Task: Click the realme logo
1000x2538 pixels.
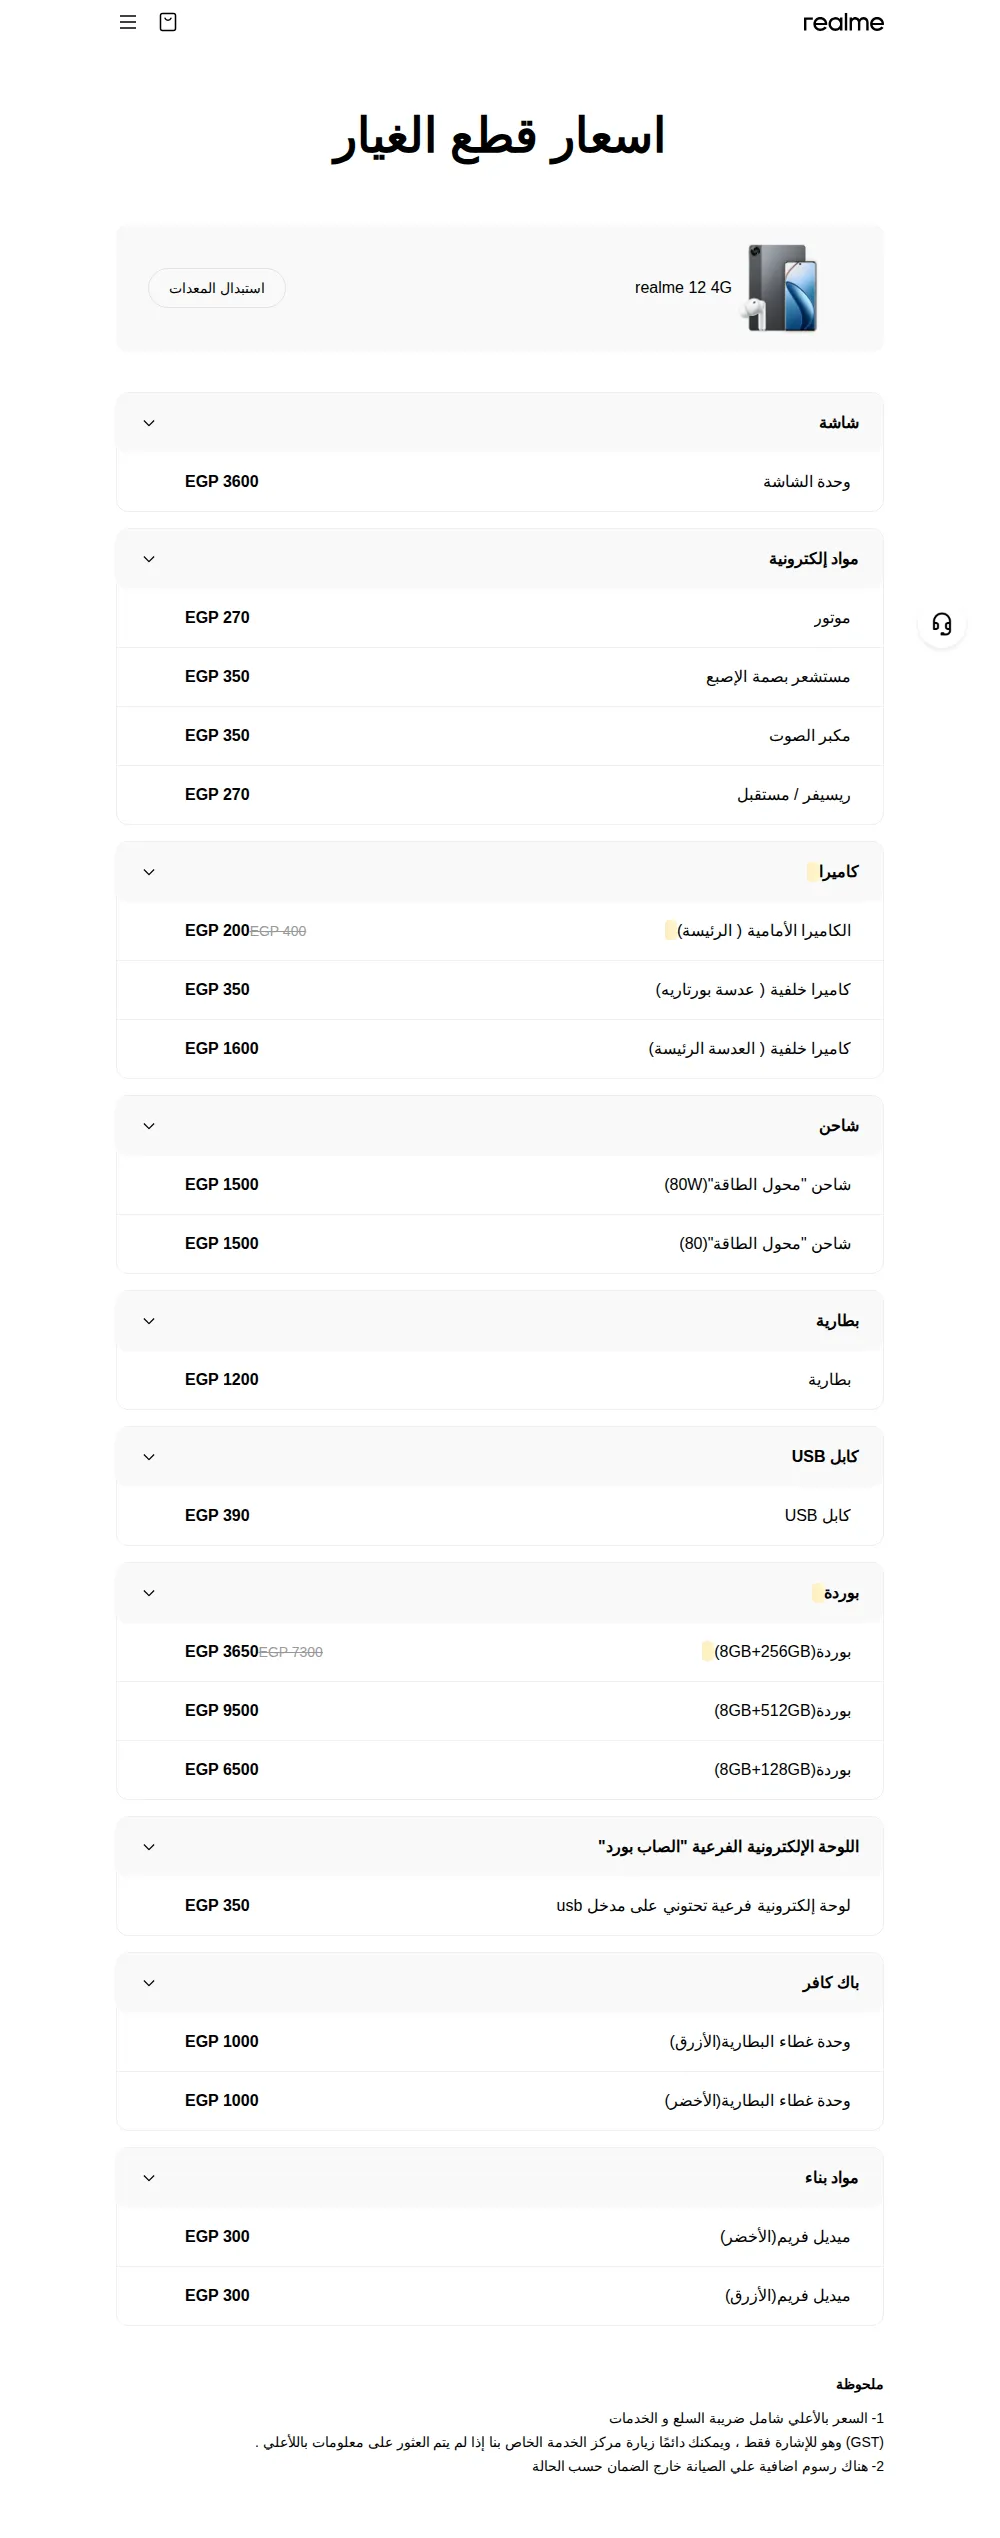Action: pos(843,22)
